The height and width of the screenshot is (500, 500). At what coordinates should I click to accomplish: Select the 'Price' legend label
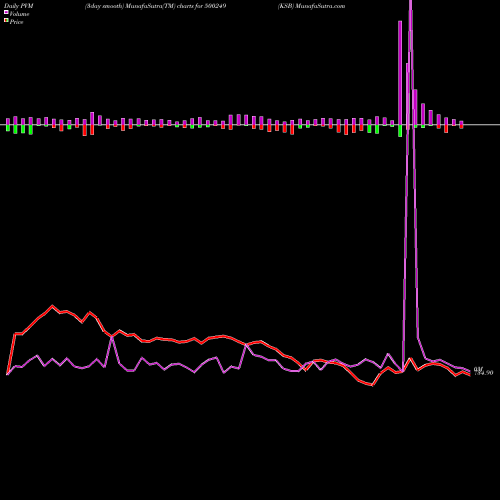pyautogui.click(x=16, y=22)
